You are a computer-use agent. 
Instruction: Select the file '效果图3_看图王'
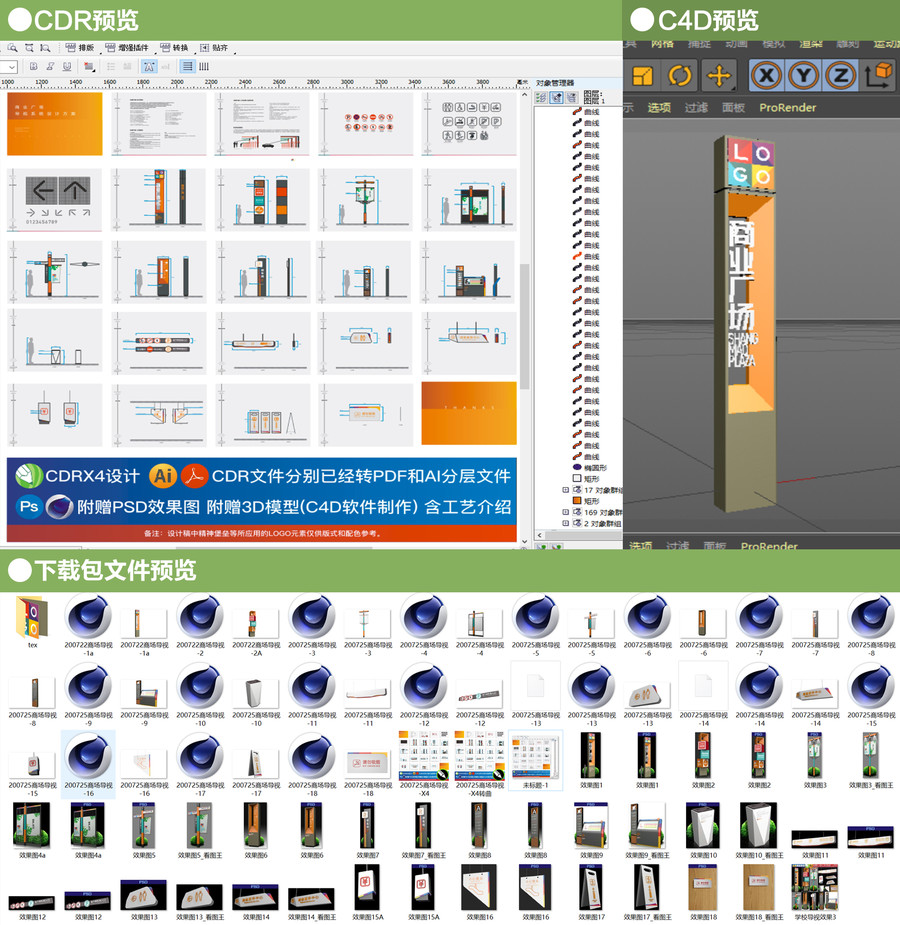[x=871, y=761]
